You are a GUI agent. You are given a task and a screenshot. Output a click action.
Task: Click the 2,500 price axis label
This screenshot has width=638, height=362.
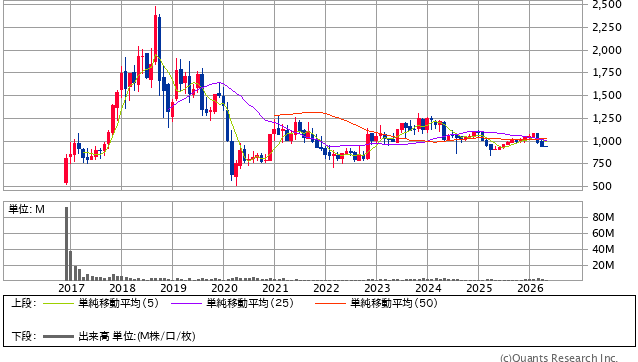(607, 4)
